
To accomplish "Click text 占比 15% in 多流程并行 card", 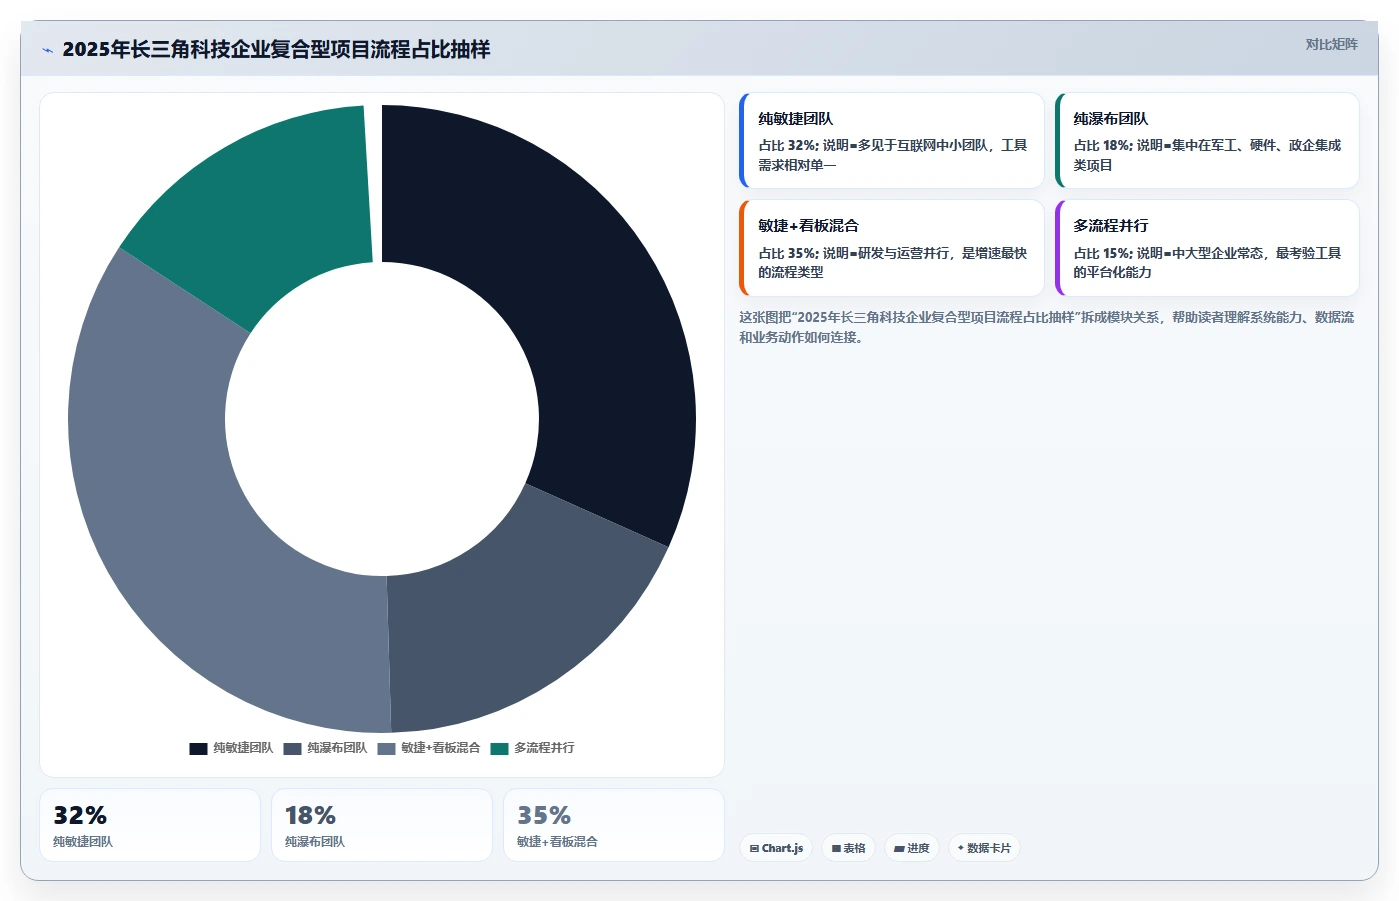I will 1103,253.
